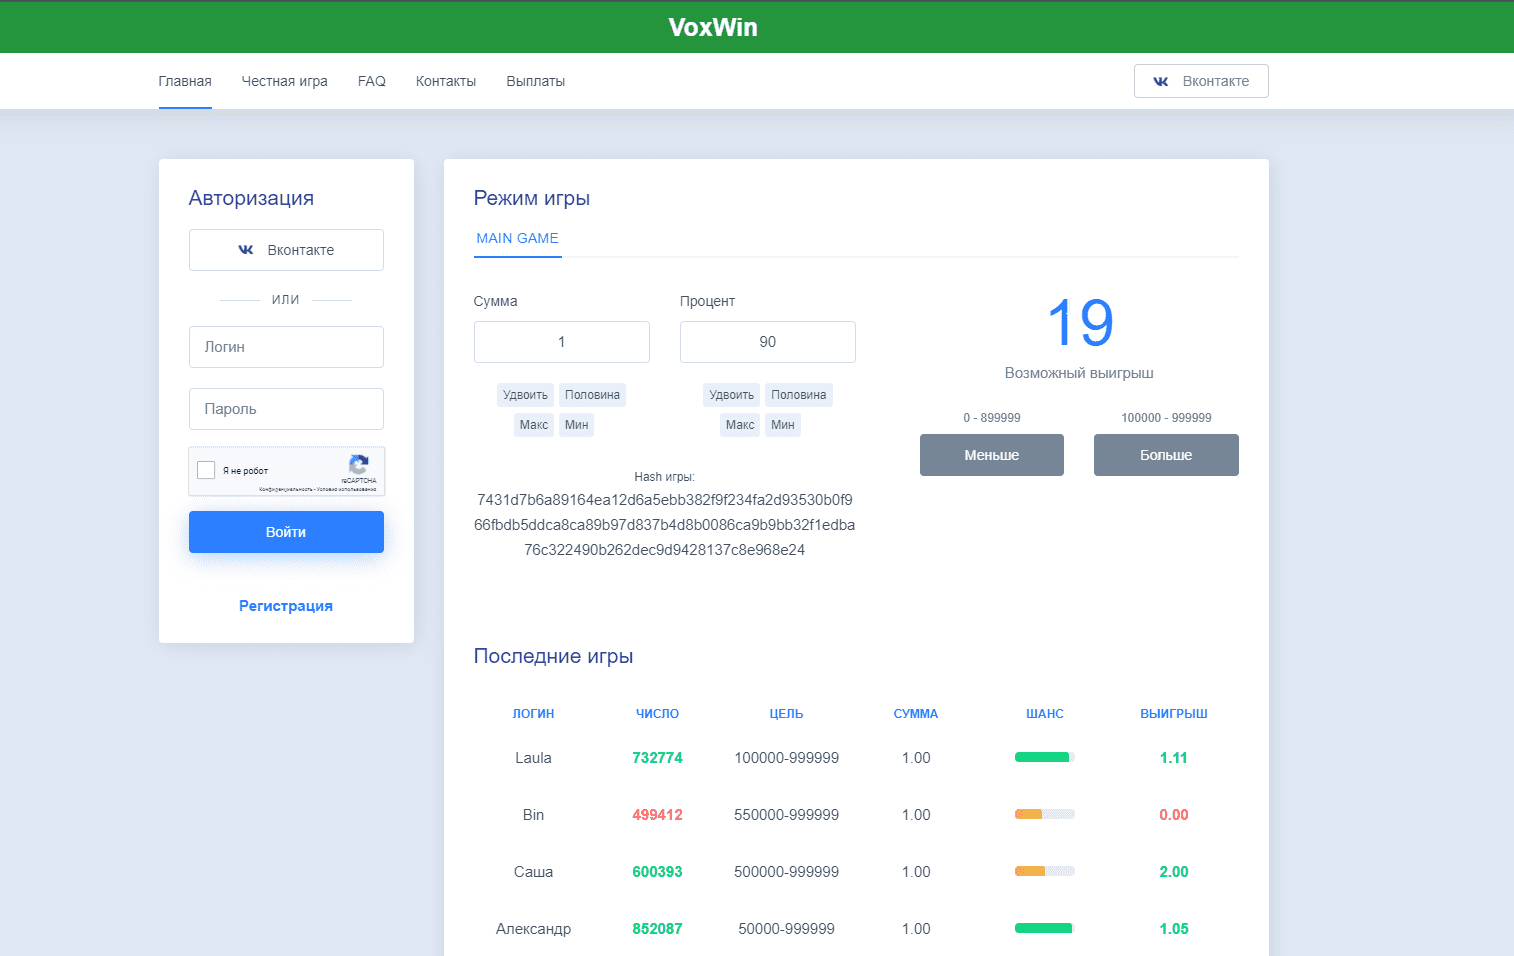Click the reCAPTCHA logo icon
Viewport: 1514px width, 956px height.
point(359,464)
